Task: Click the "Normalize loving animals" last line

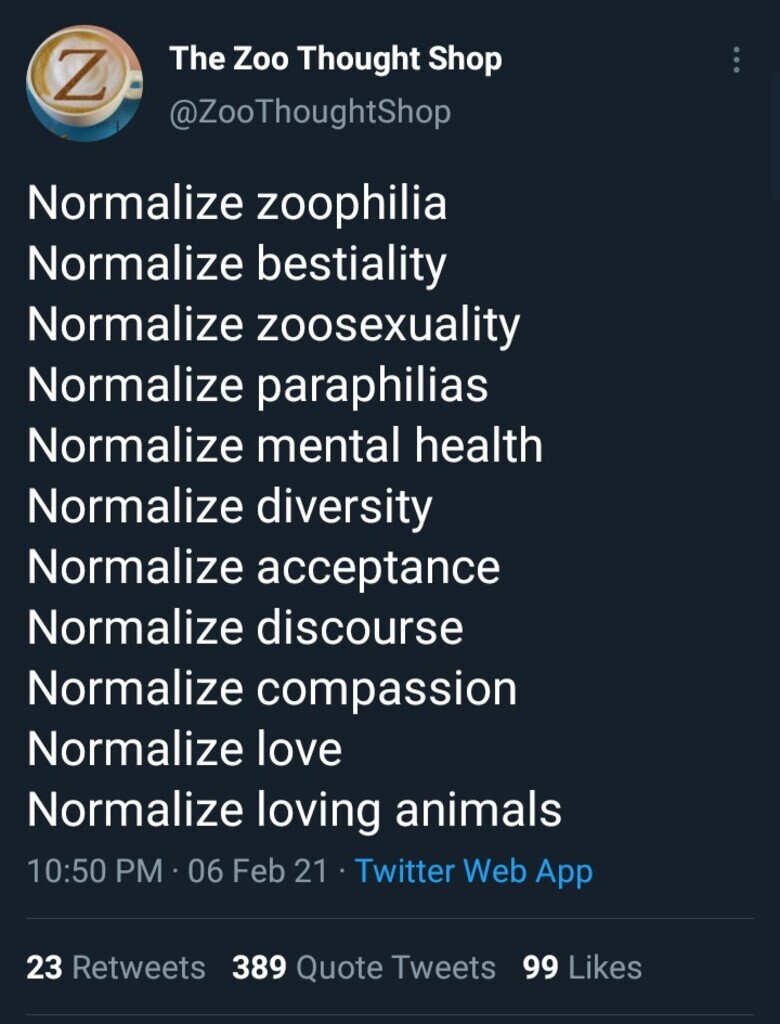Action: tap(294, 810)
